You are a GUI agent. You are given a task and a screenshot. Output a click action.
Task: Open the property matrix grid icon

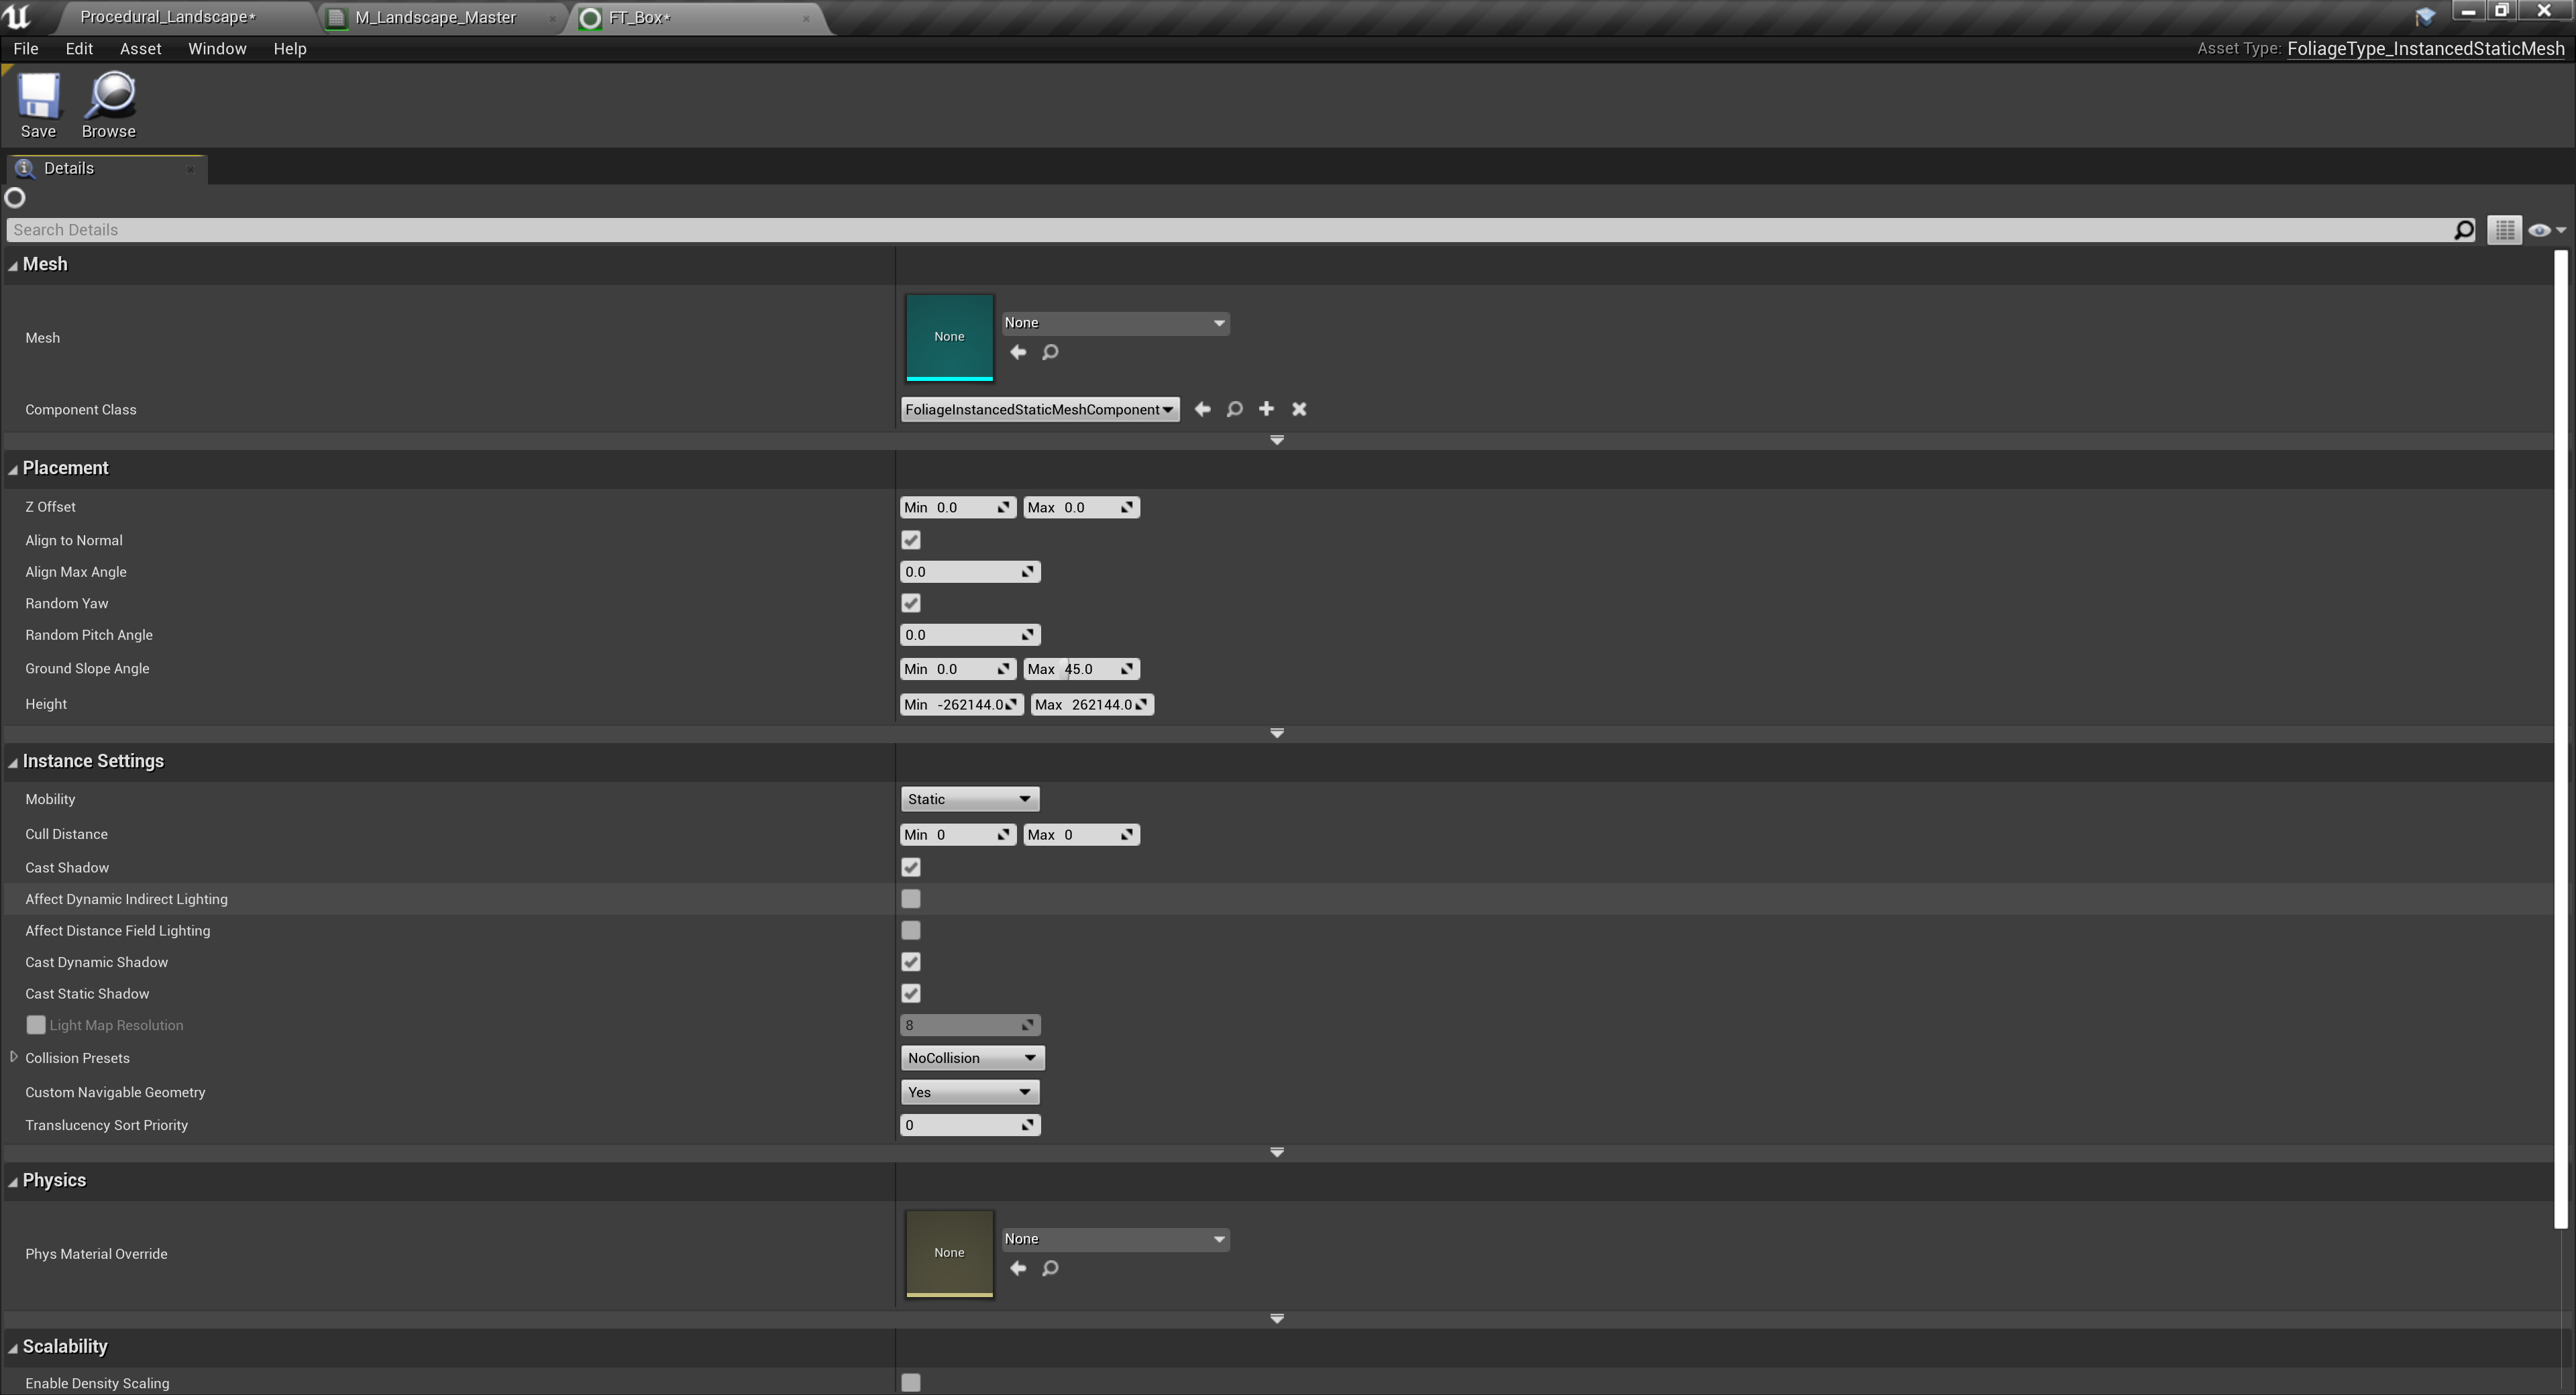2504,230
